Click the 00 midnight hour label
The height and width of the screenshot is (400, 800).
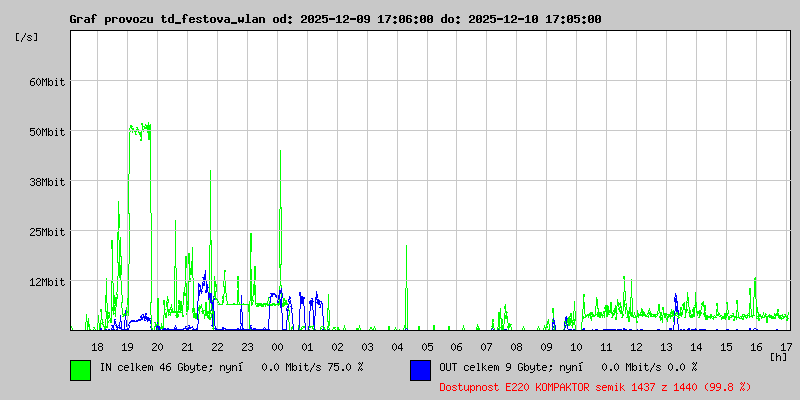coord(277,346)
